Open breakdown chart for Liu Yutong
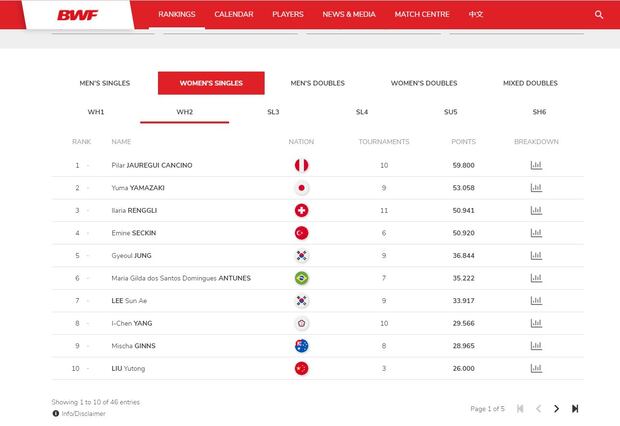 tap(536, 368)
